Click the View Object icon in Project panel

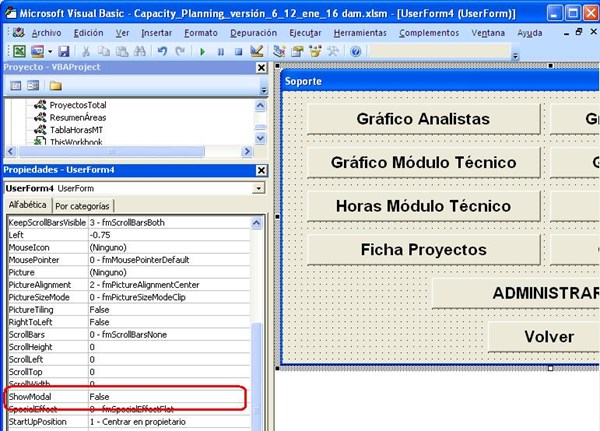pyautogui.click(x=33, y=85)
